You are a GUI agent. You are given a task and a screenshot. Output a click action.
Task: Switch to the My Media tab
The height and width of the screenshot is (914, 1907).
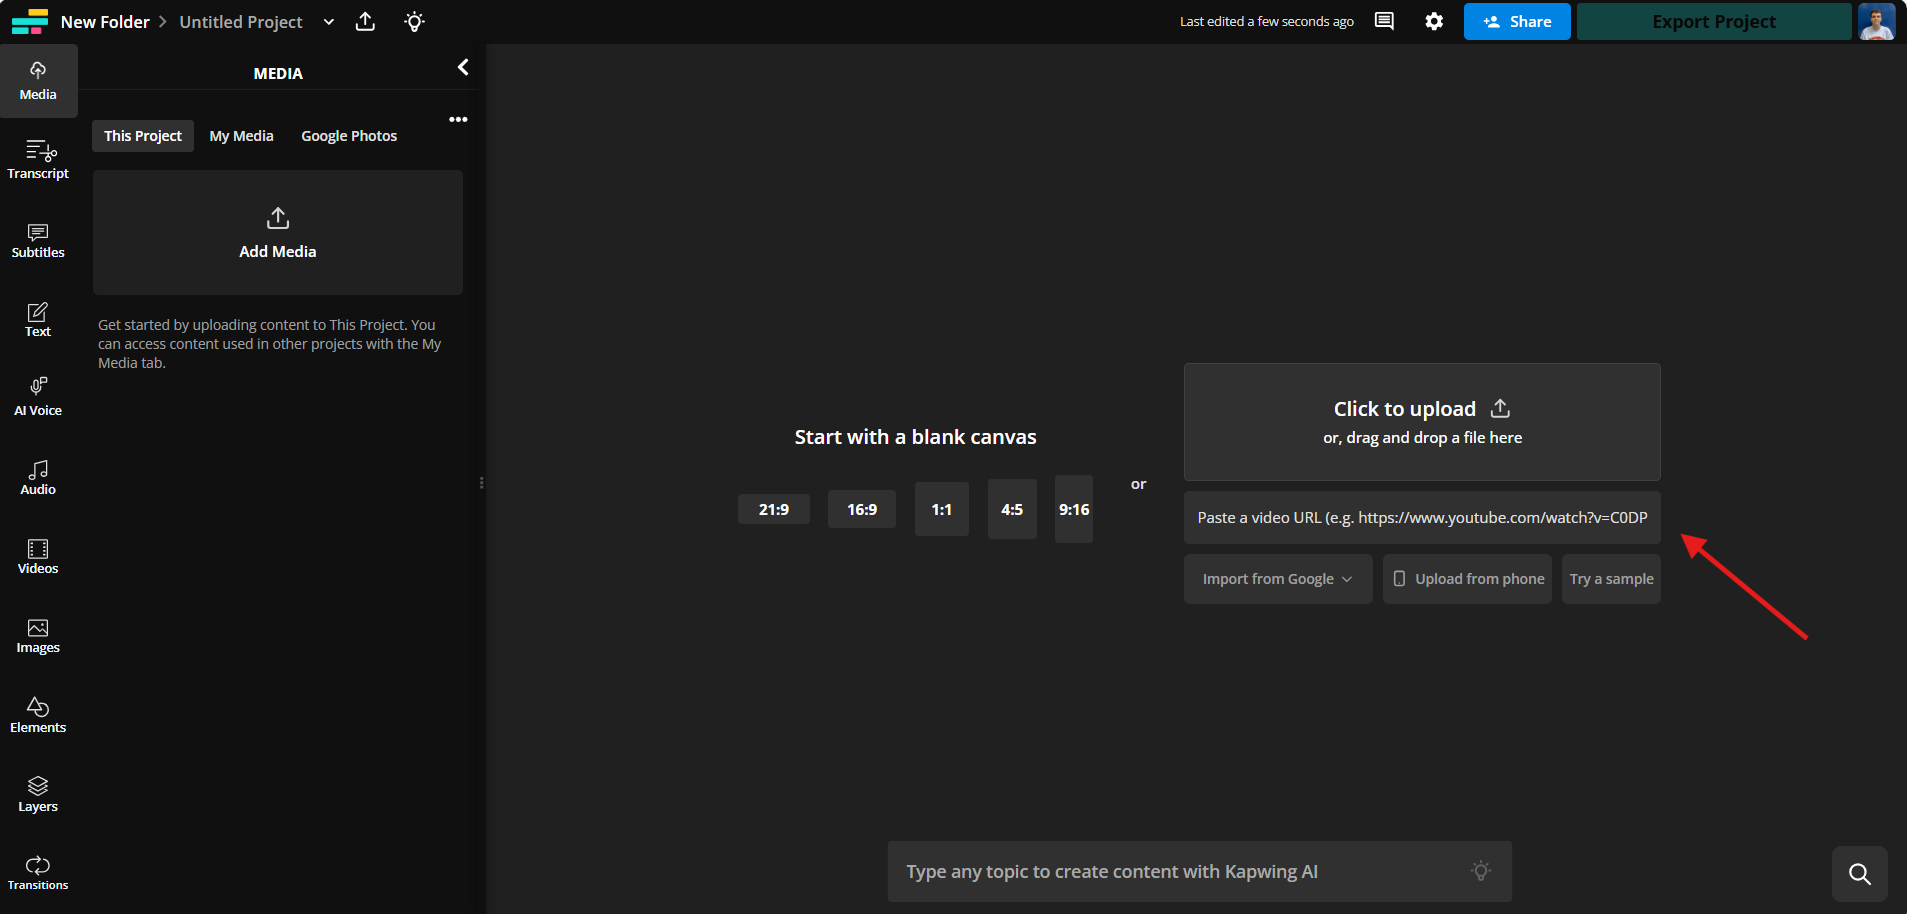point(241,135)
